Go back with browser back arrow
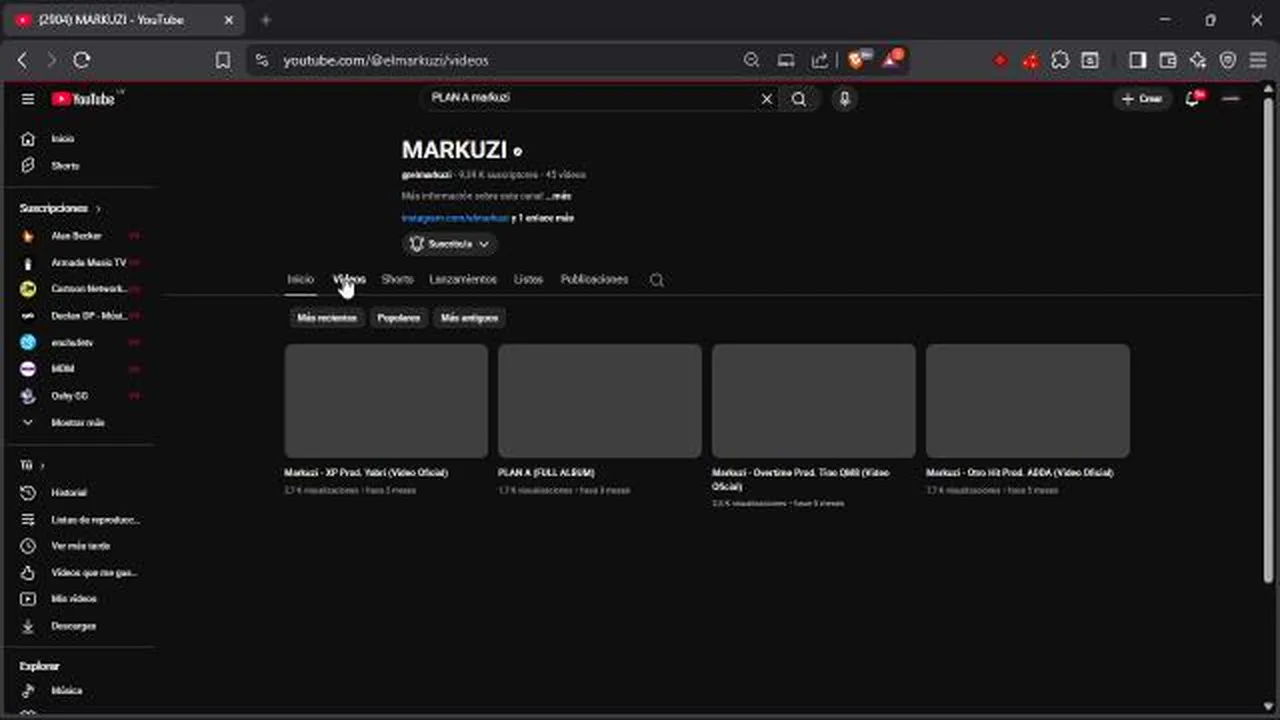Viewport: 1280px width, 720px height. tap(22, 60)
